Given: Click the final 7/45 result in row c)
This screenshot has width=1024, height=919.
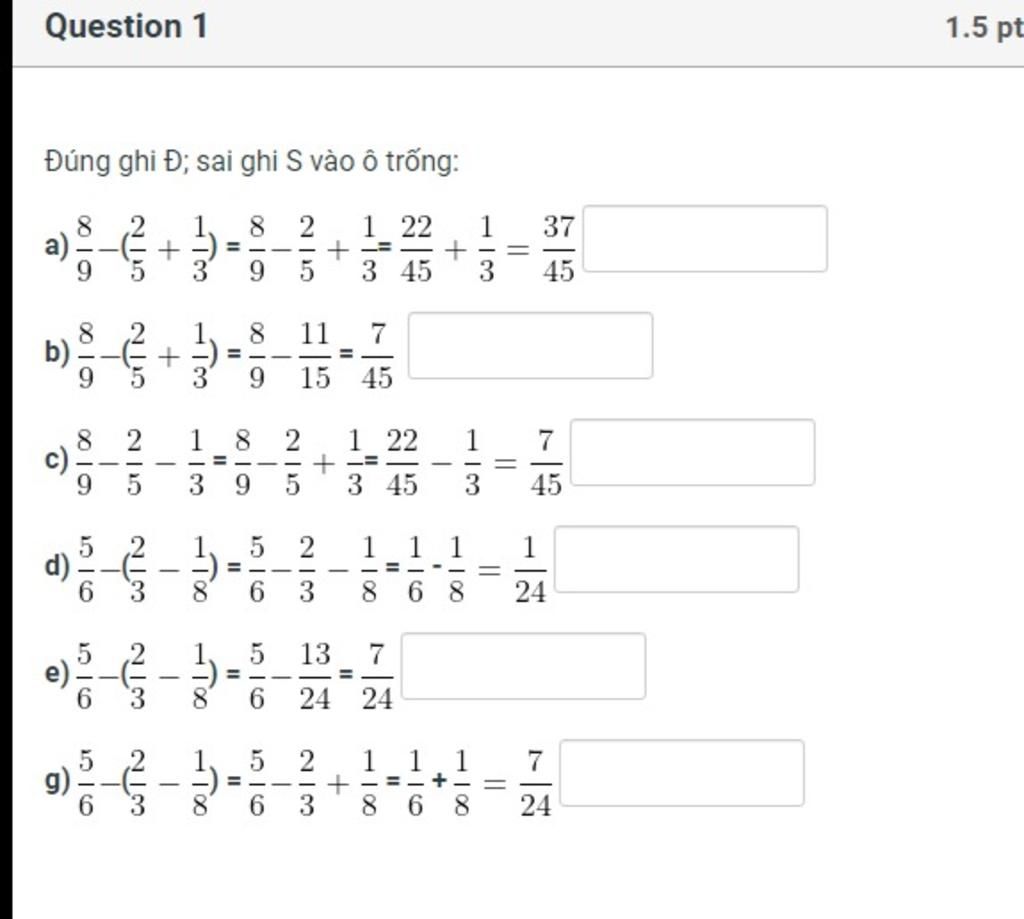Looking at the screenshot, I should pyautogui.click(x=546, y=463).
